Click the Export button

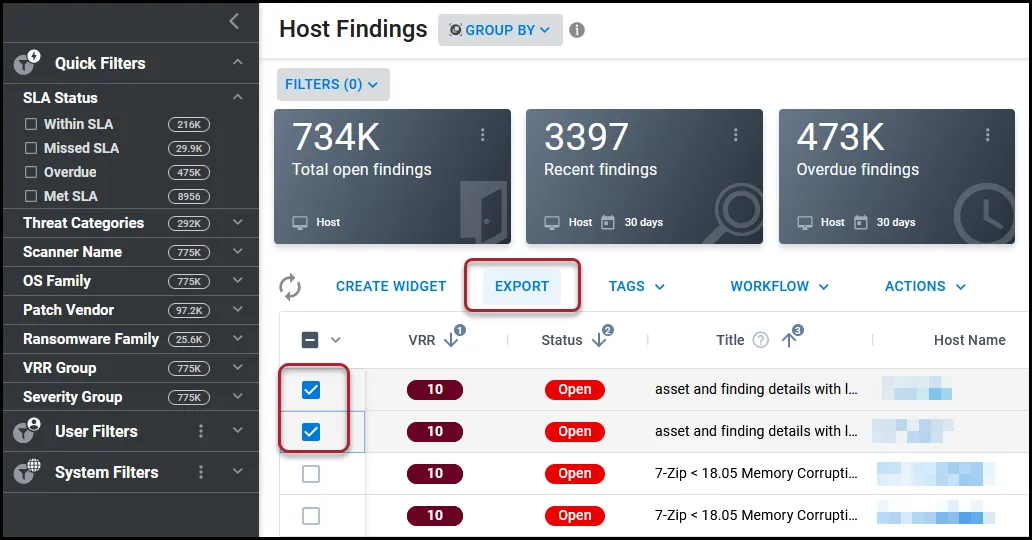pos(522,286)
